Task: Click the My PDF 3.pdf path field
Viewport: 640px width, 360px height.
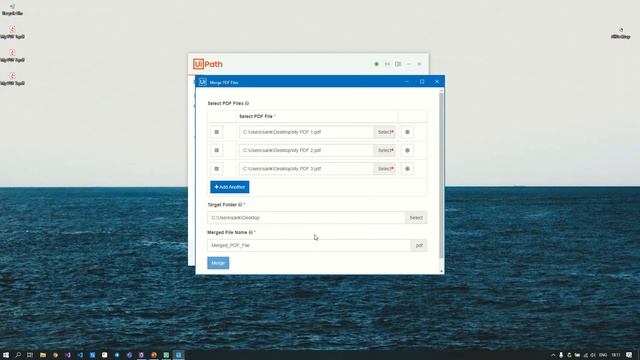Action: click(x=307, y=169)
